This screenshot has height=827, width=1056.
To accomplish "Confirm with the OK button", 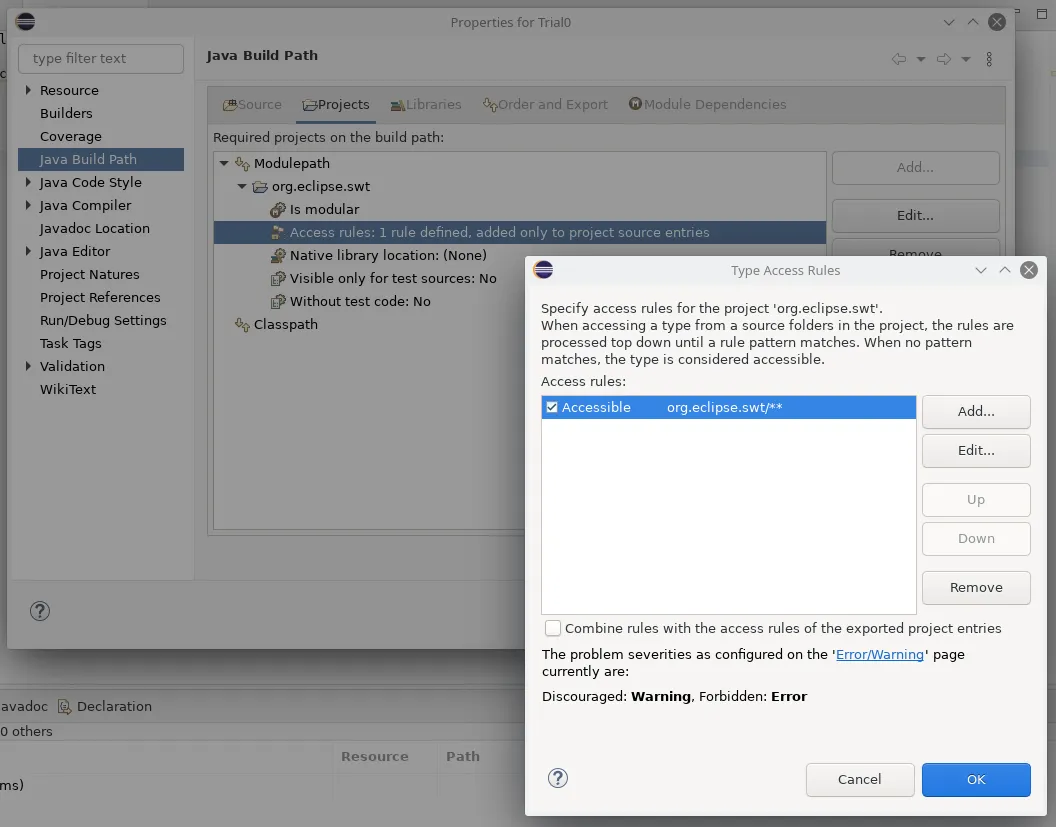I will (976, 780).
